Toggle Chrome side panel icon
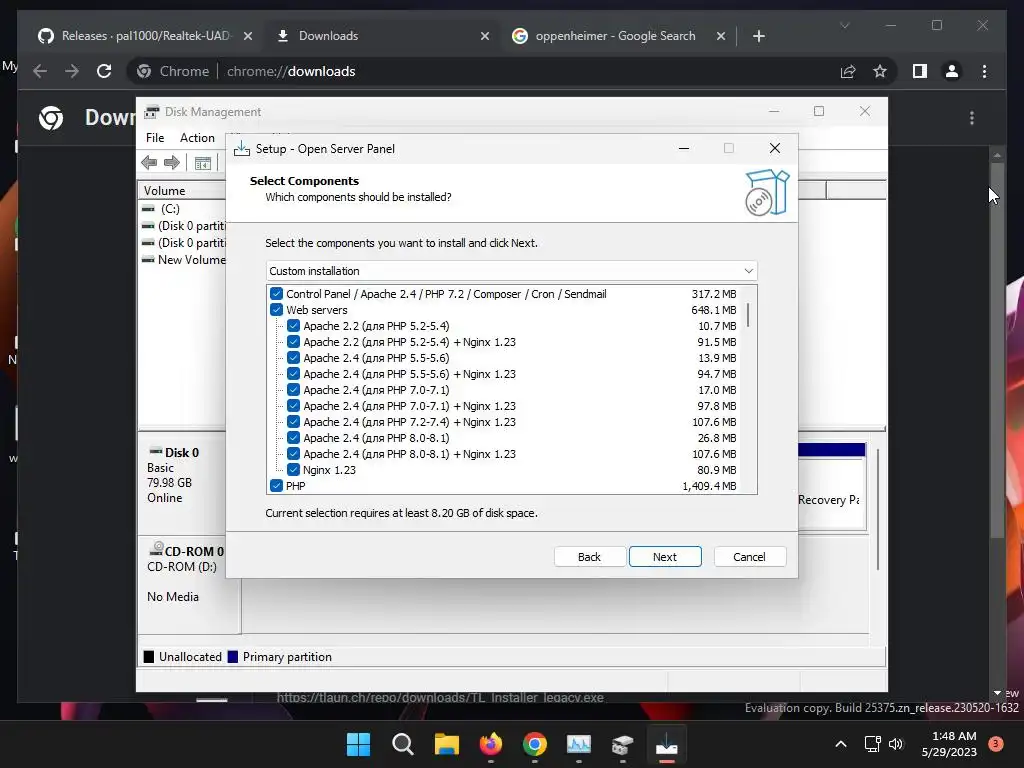The image size is (1024, 768). coord(920,71)
